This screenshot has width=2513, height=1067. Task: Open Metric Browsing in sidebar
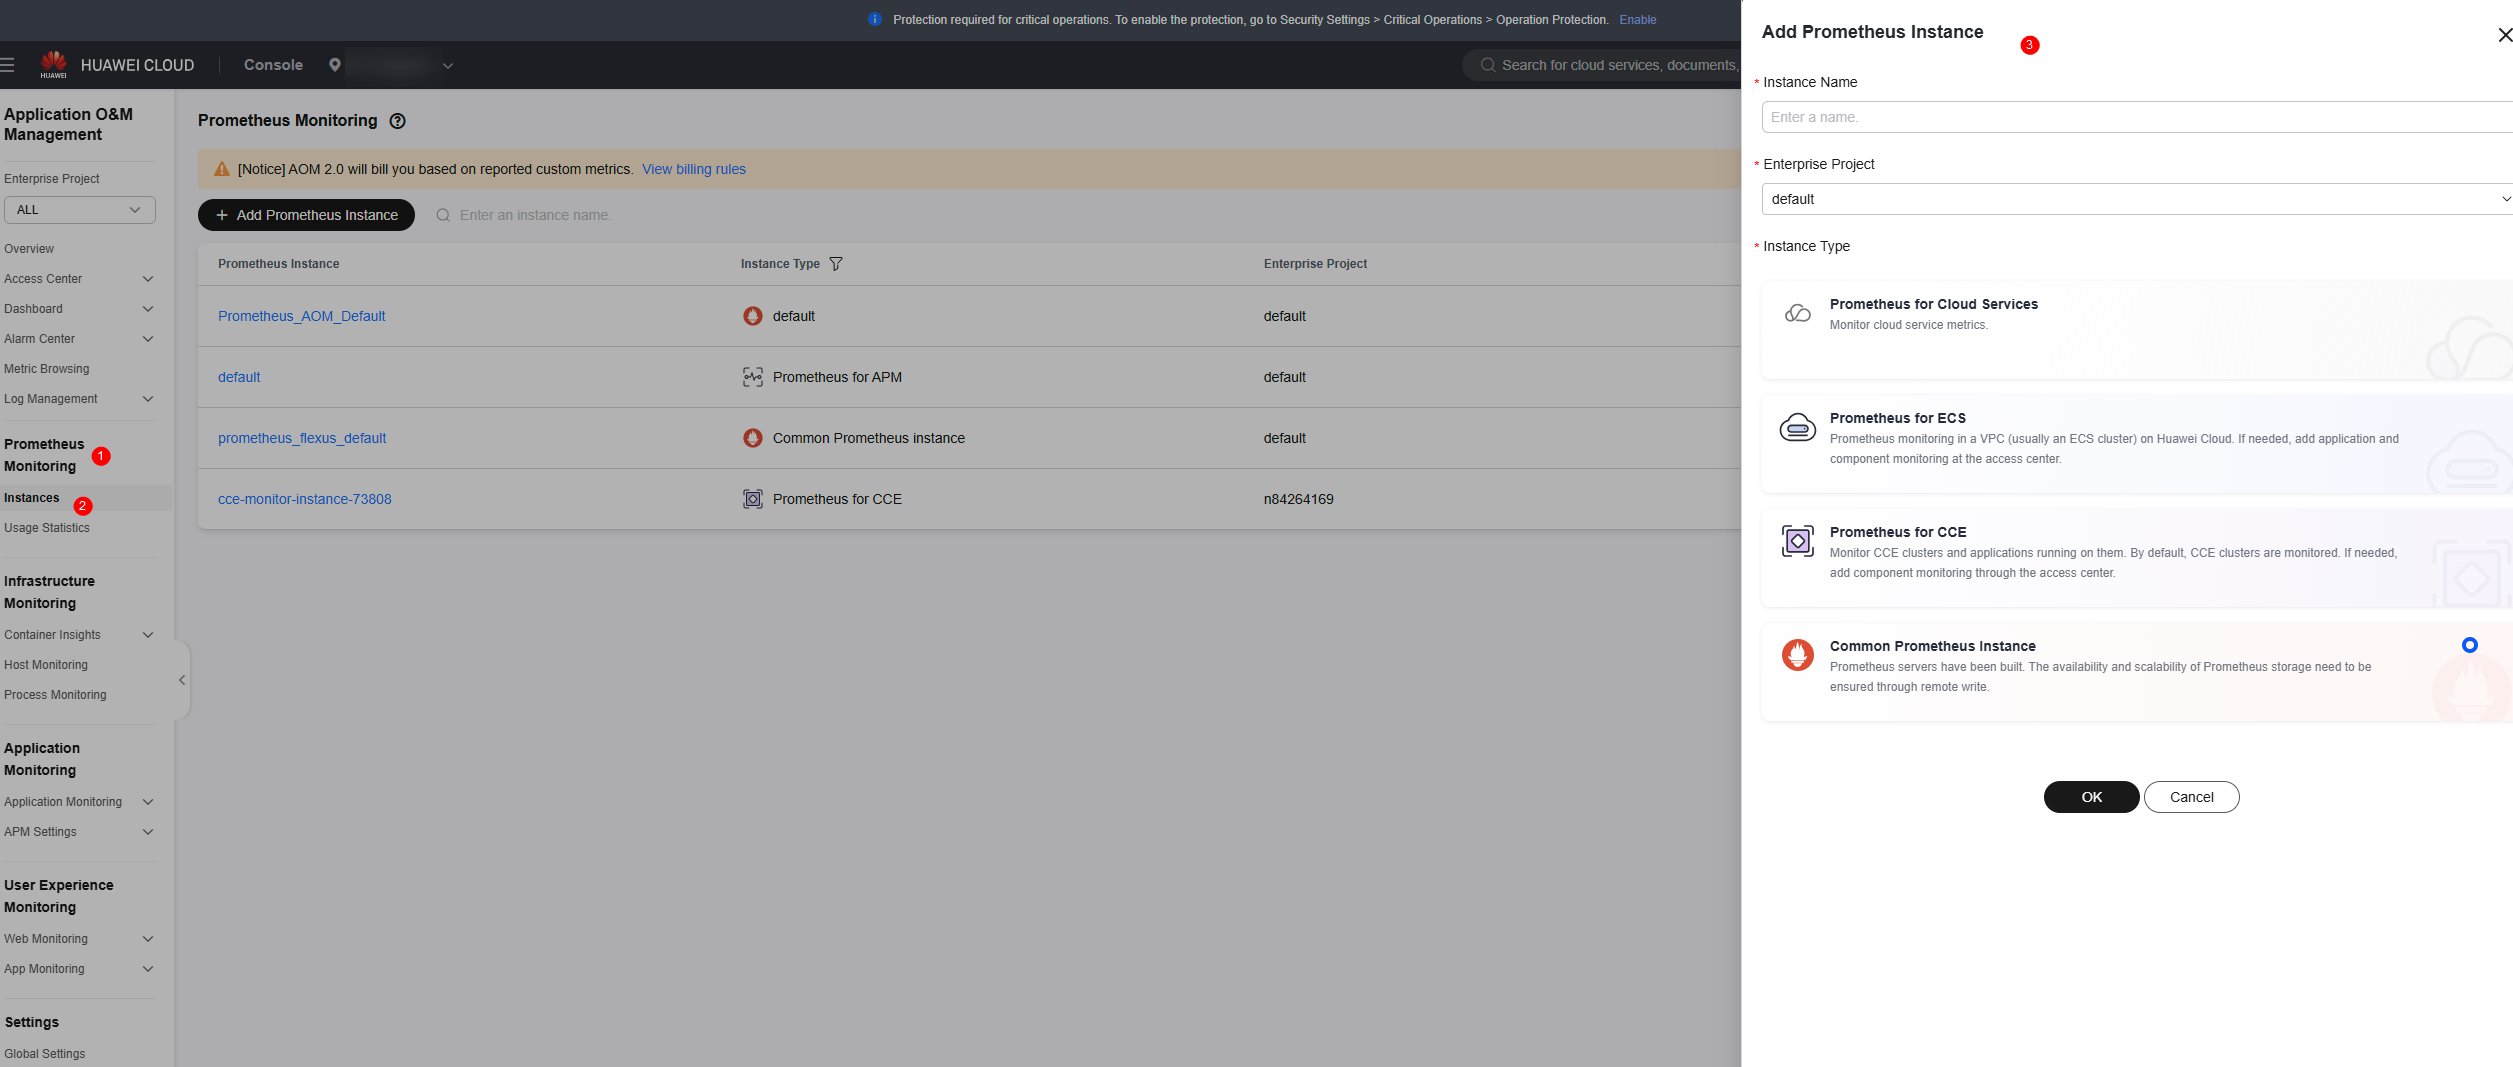click(x=46, y=369)
